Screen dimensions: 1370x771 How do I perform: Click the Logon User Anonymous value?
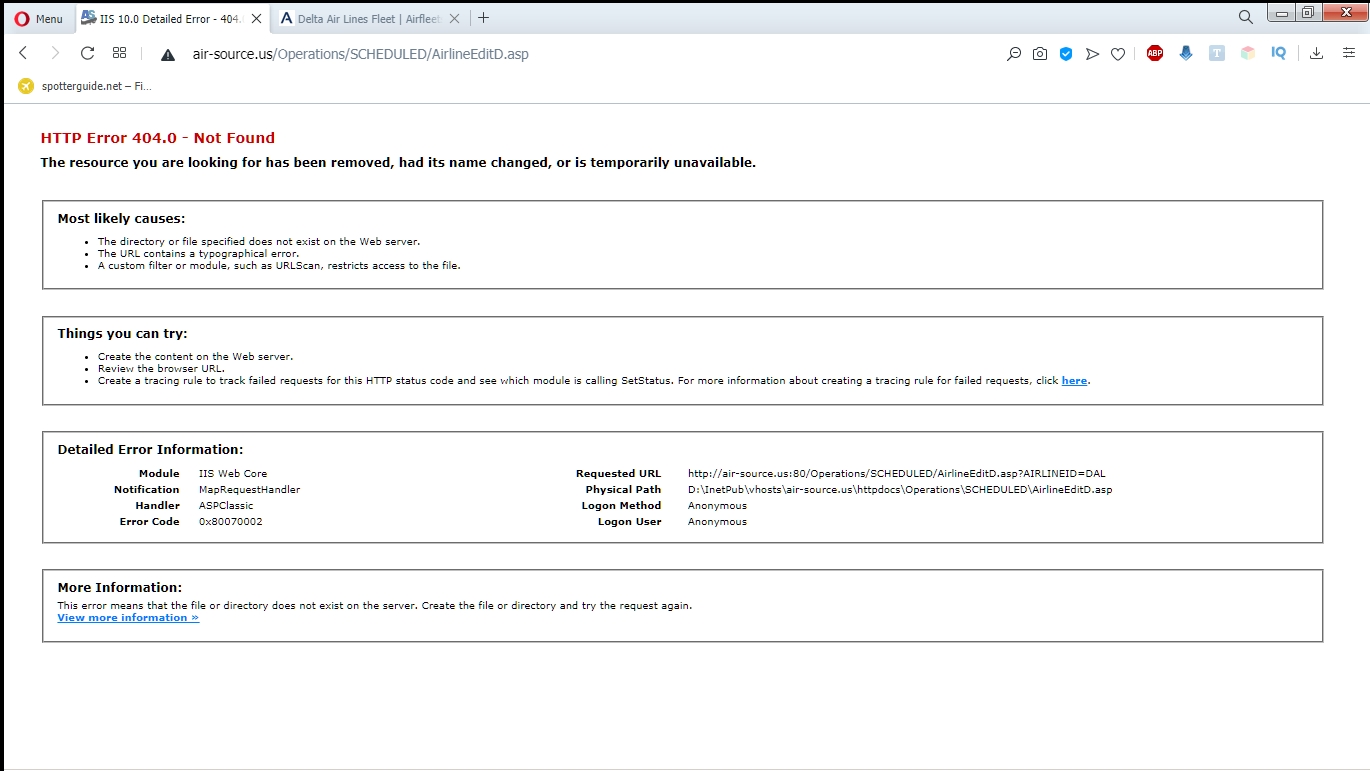coord(717,522)
